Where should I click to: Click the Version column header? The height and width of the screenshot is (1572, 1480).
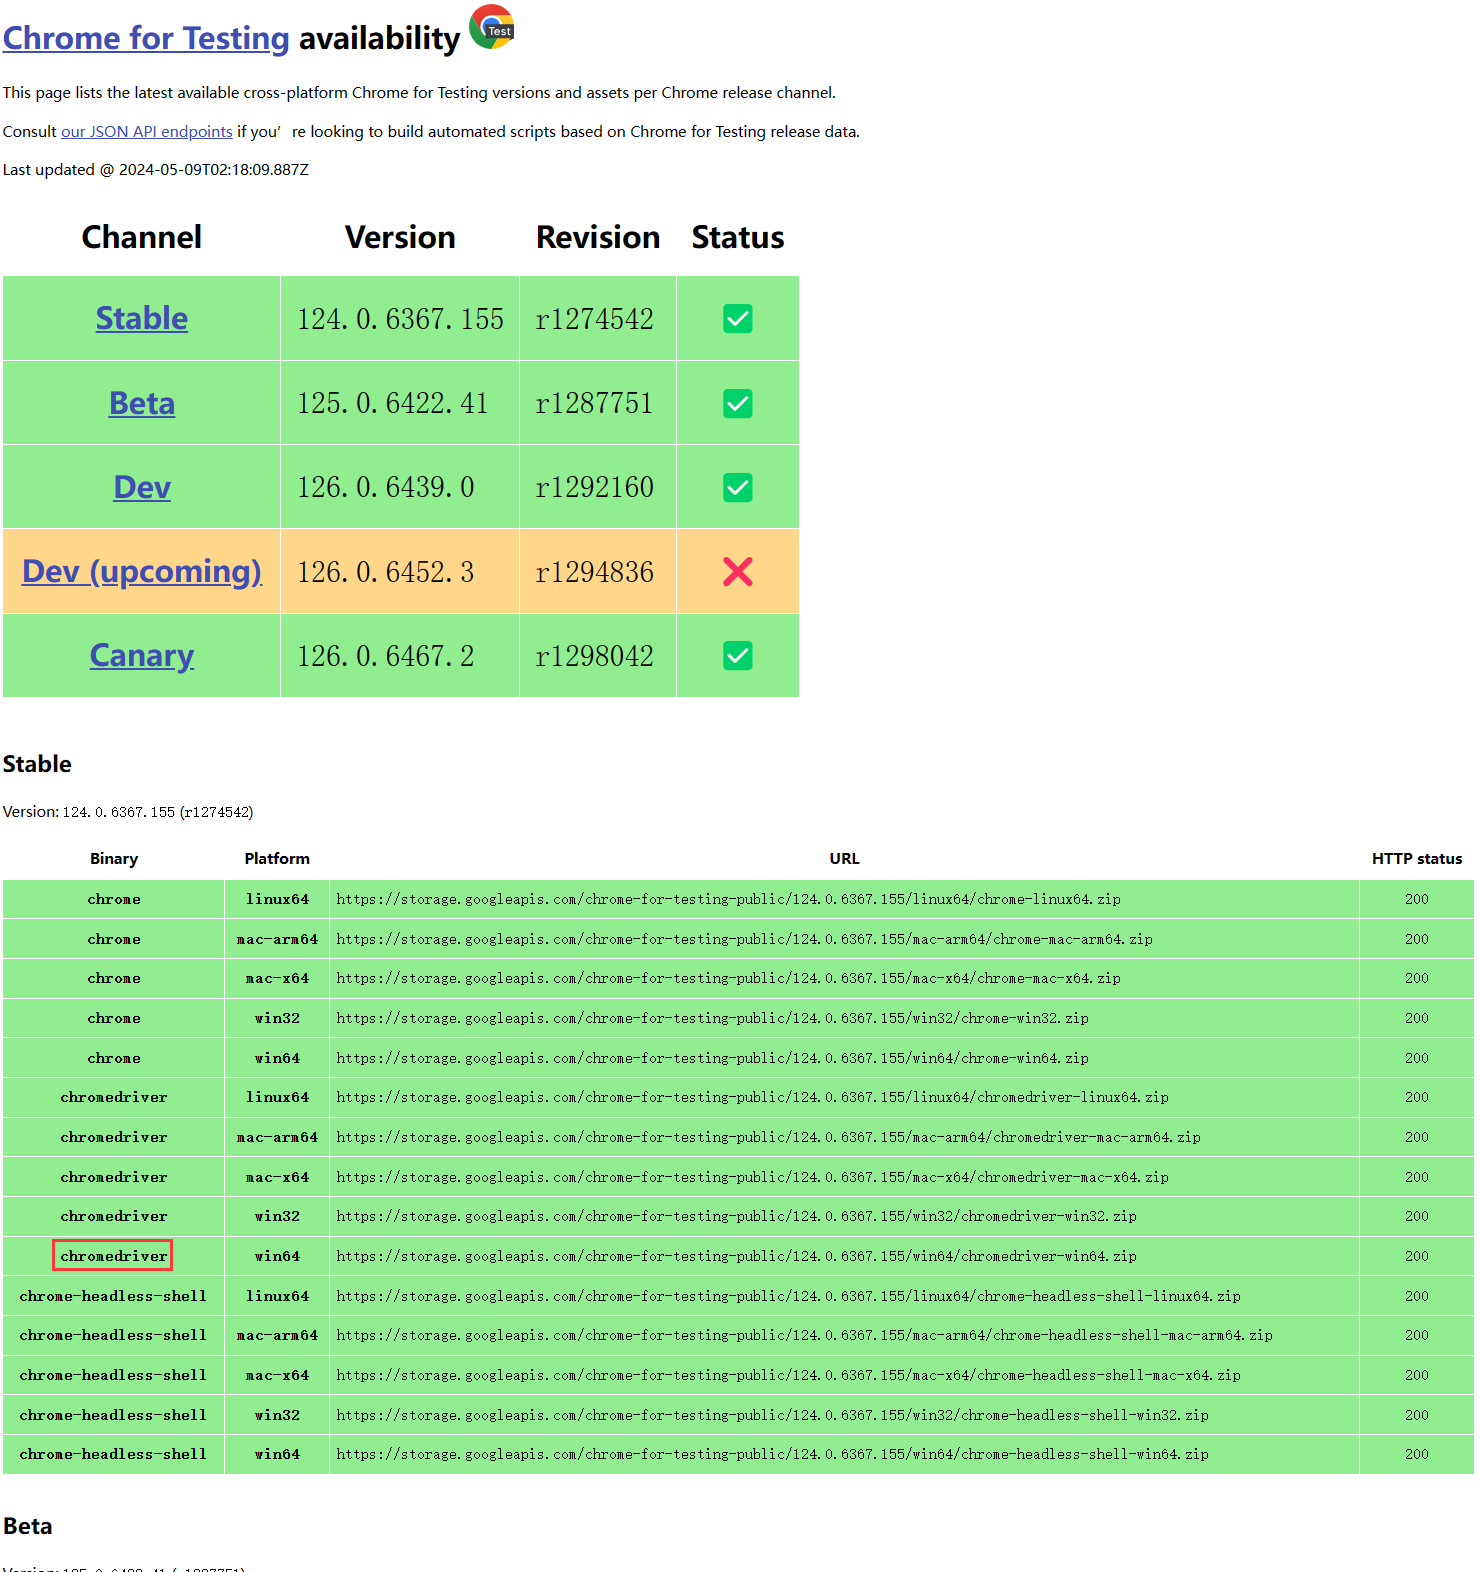(x=400, y=237)
